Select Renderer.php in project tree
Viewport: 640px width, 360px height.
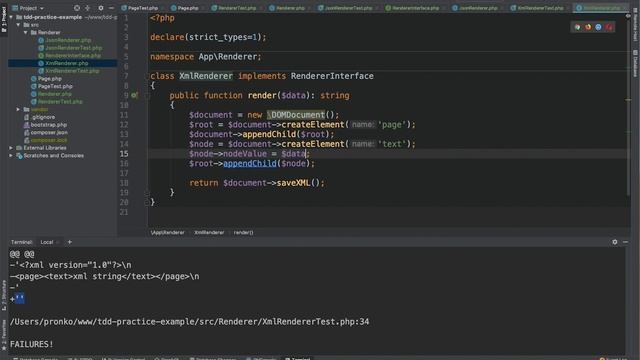point(54,94)
